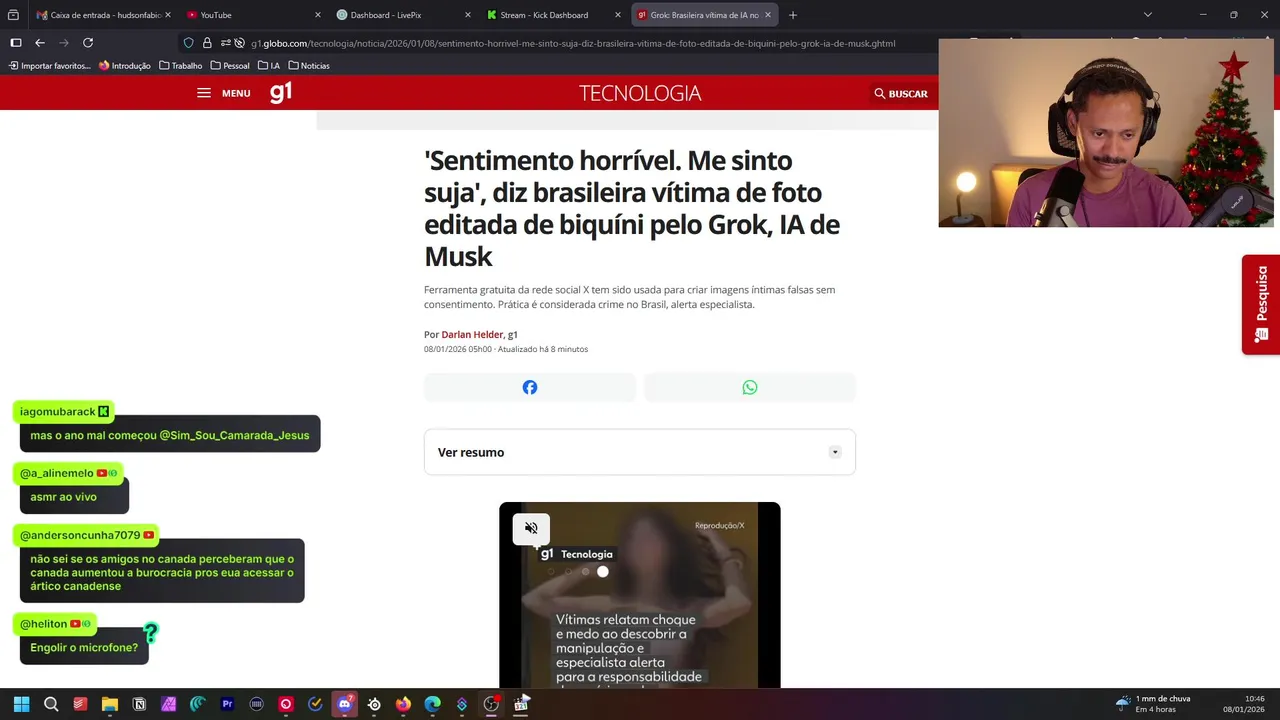Screen dimensions: 1280x720
Task: Open OBS Studio from taskbar
Action: 491,704
